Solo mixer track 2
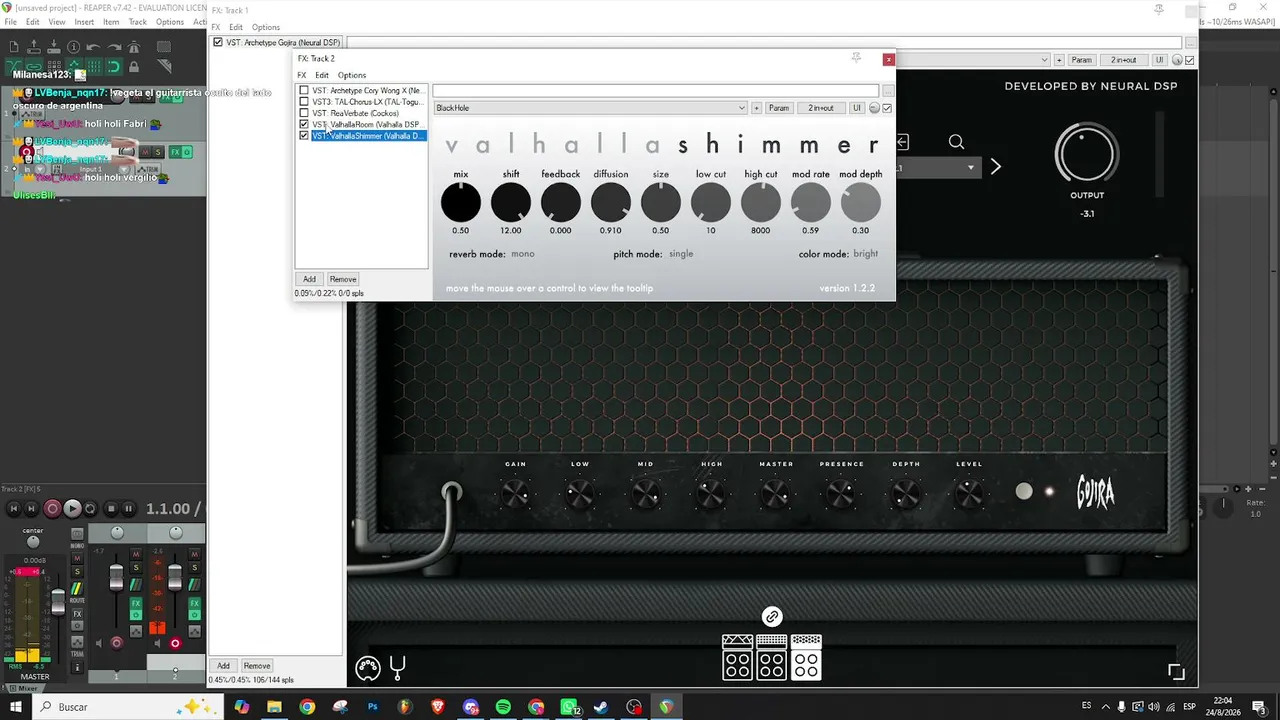The height and width of the screenshot is (720, 1280). (194, 568)
